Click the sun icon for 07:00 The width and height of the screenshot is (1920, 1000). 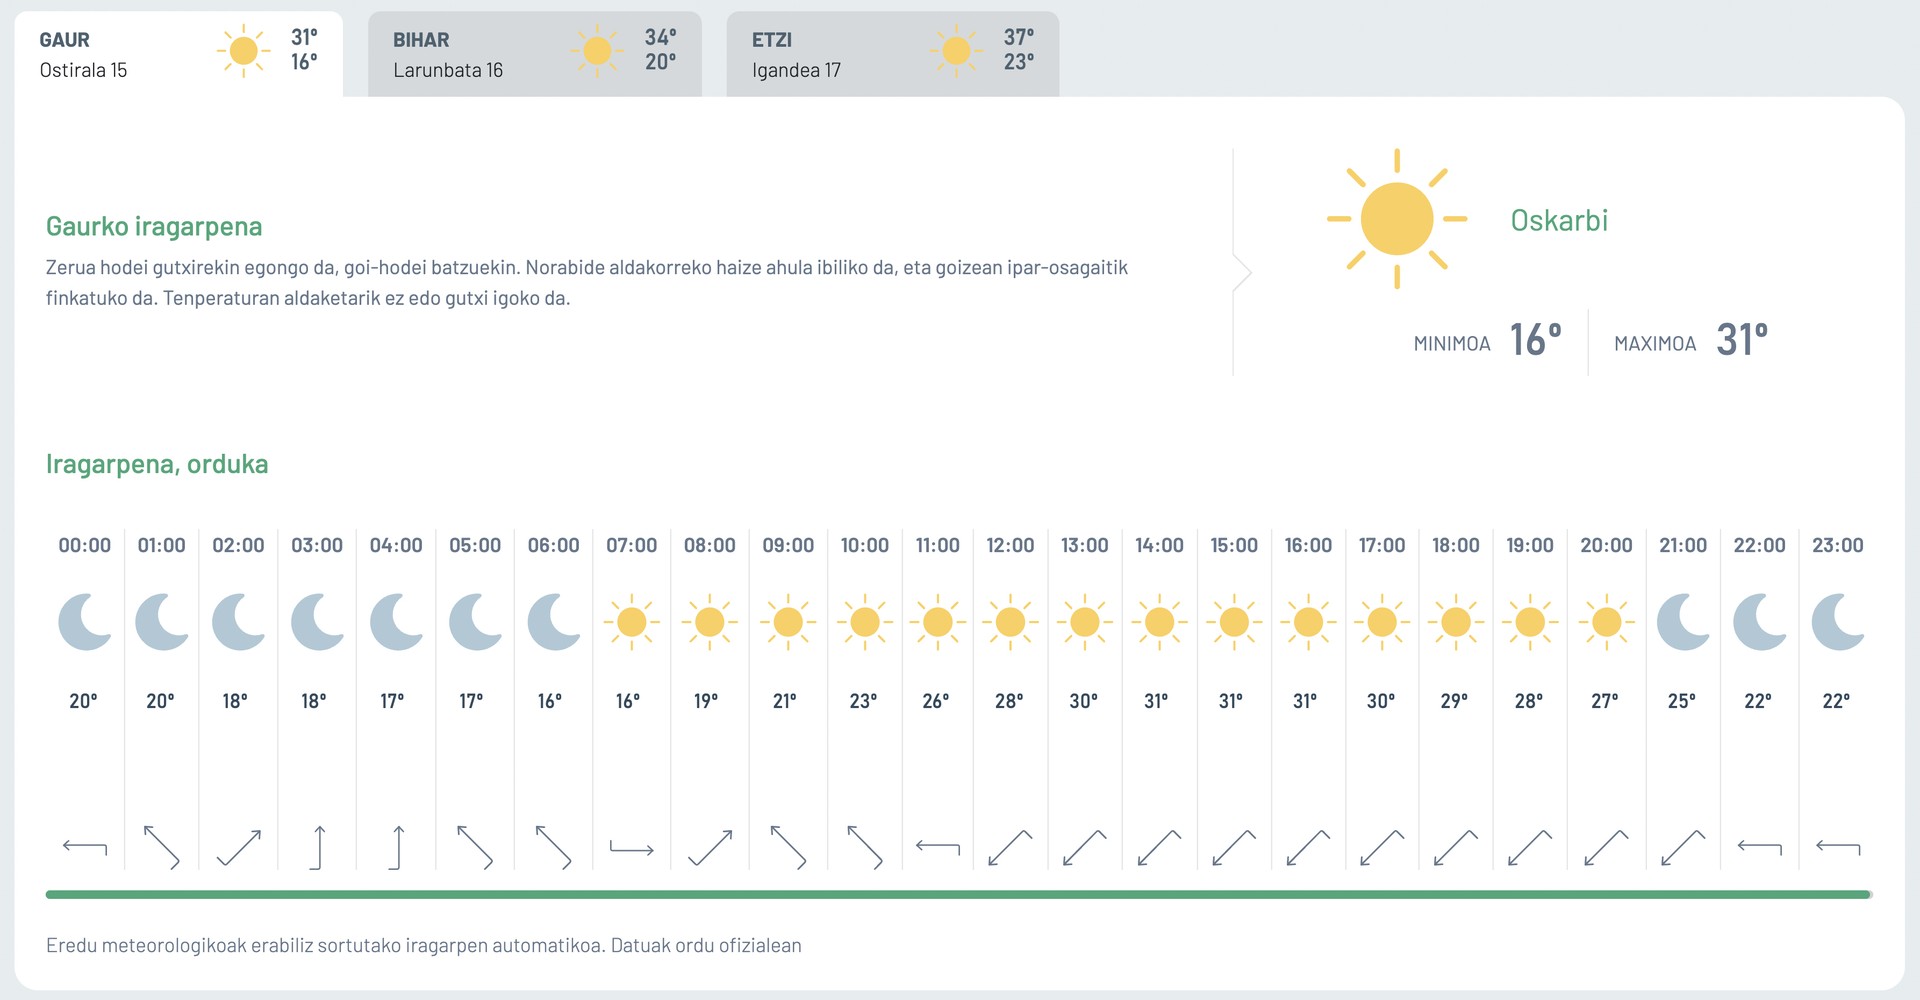632,622
